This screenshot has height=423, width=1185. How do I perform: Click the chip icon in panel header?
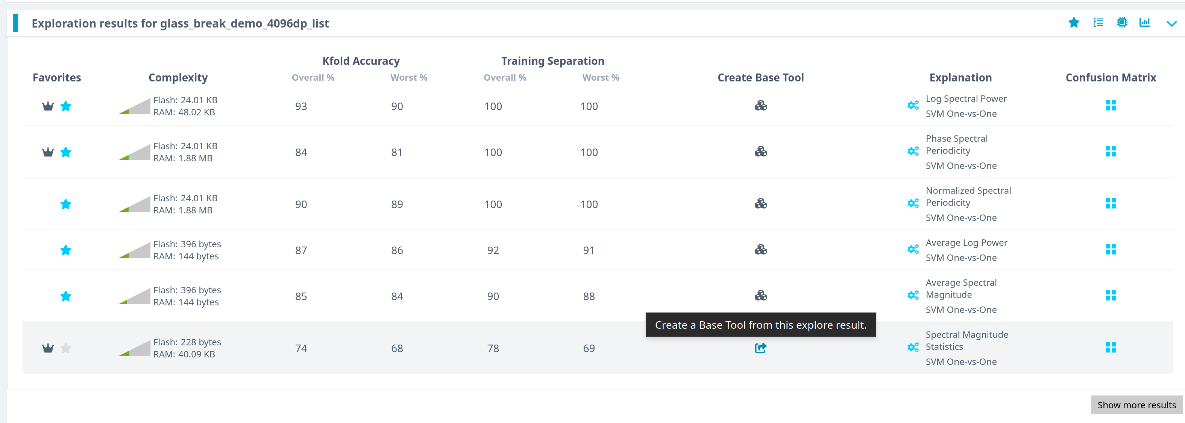click(x=1122, y=22)
